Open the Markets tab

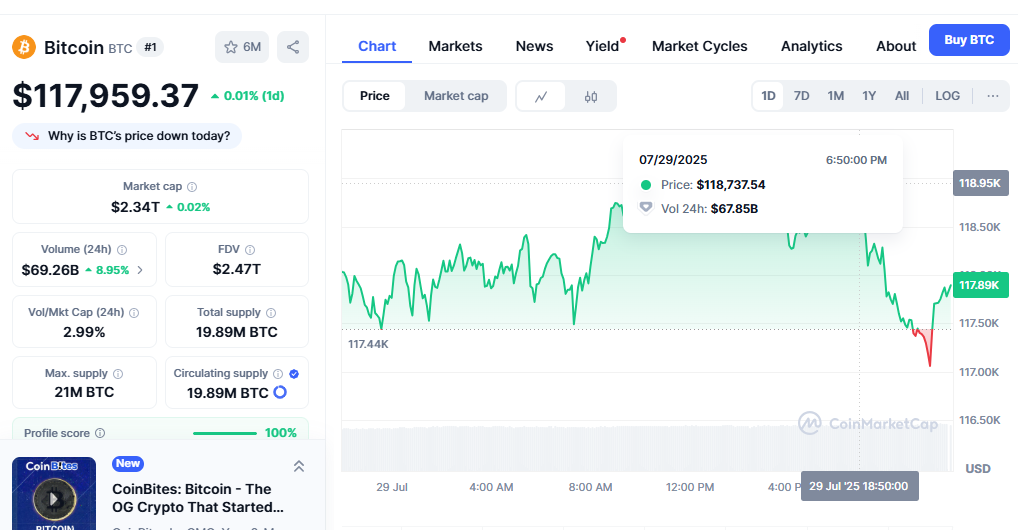click(x=455, y=46)
